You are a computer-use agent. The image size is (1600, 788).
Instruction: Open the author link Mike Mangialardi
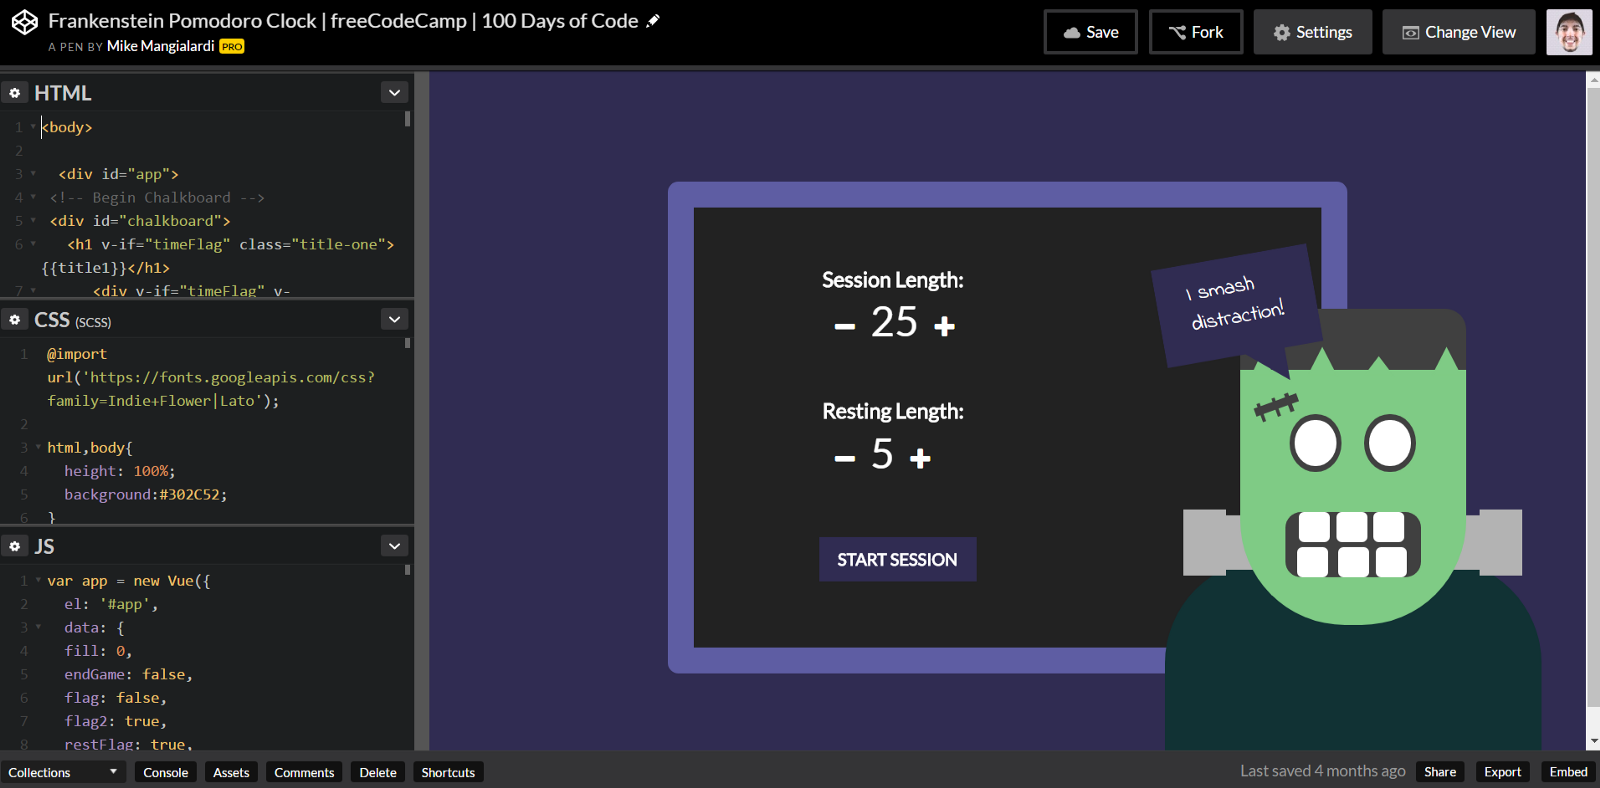pos(161,46)
